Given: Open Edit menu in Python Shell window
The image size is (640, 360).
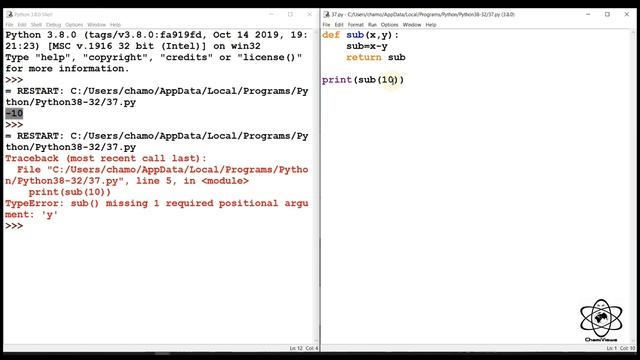Looking at the screenshot, I should pos(22,25).
